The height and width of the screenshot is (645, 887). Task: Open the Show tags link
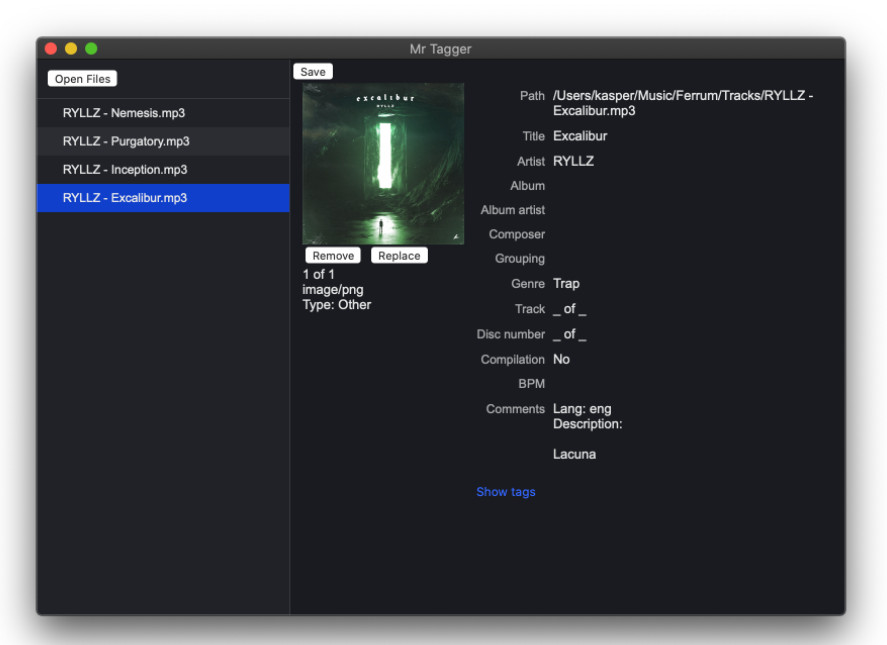pos(505,492)
